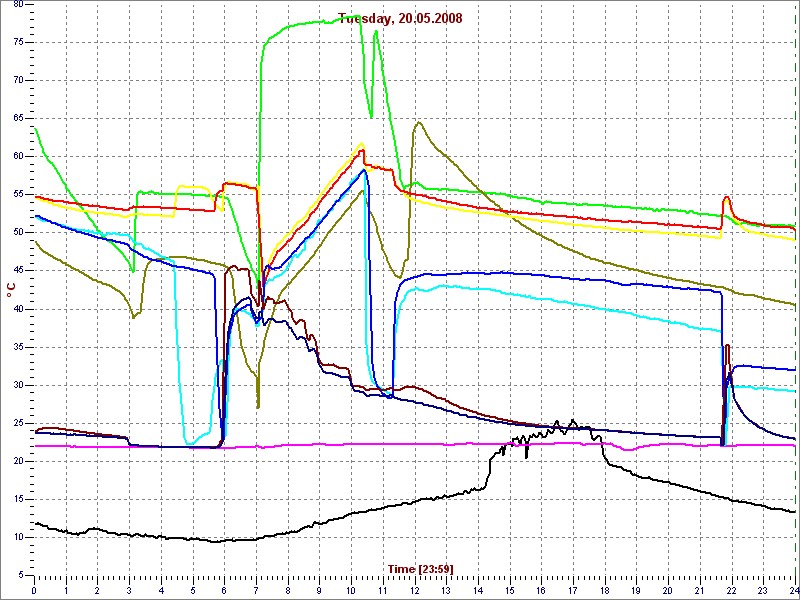Select the 25 label on temperature axis
Viewport: 800px width, 600px height.
[x=18, y=423]
